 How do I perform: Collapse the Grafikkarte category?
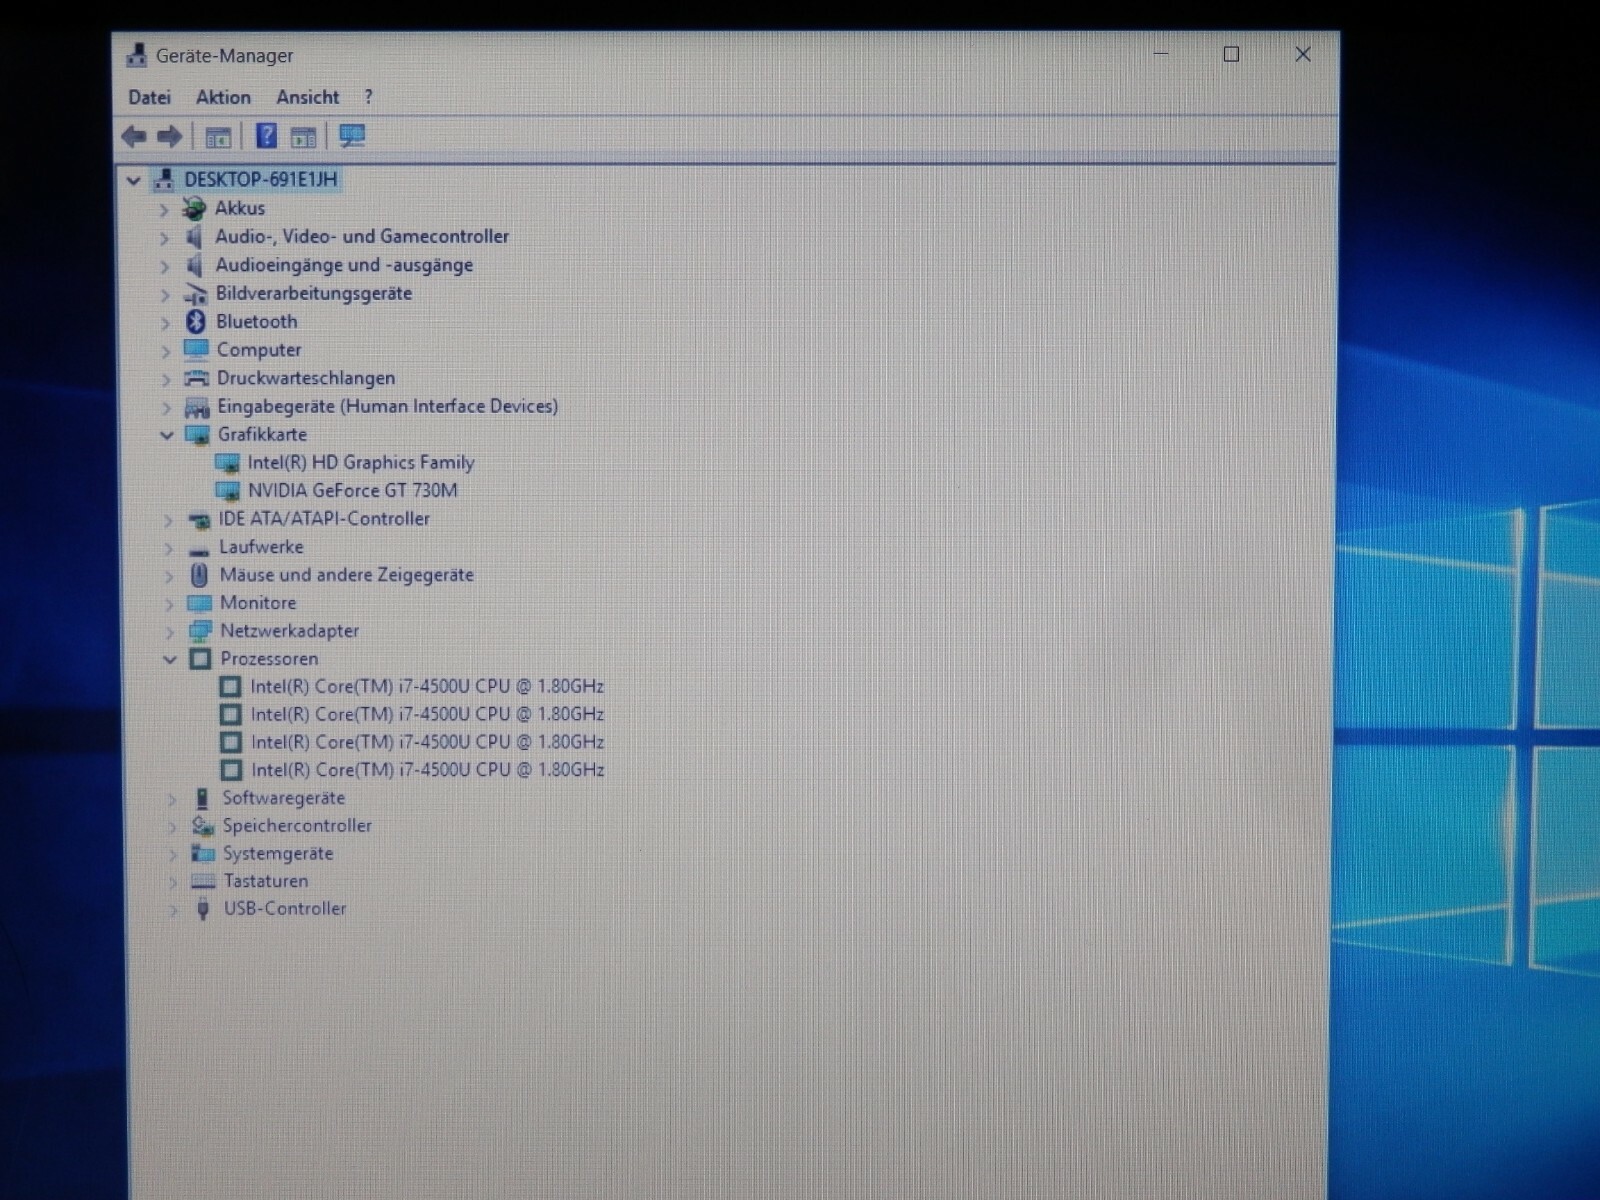(167, 434)
